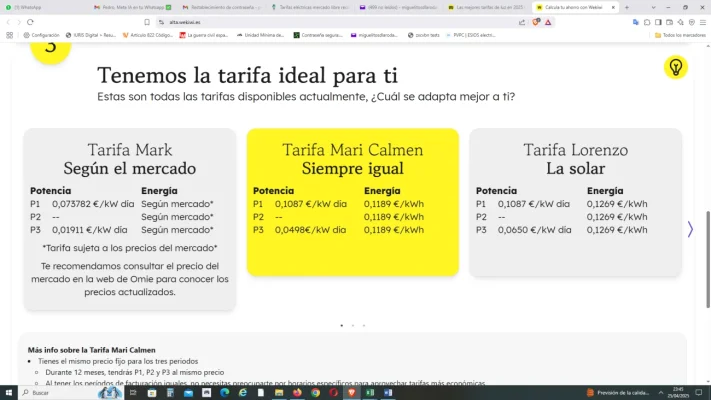This screenshot has height=400, width=711.
Task: Open the browser hamburger menu
Action: click(x=703, y=22)
